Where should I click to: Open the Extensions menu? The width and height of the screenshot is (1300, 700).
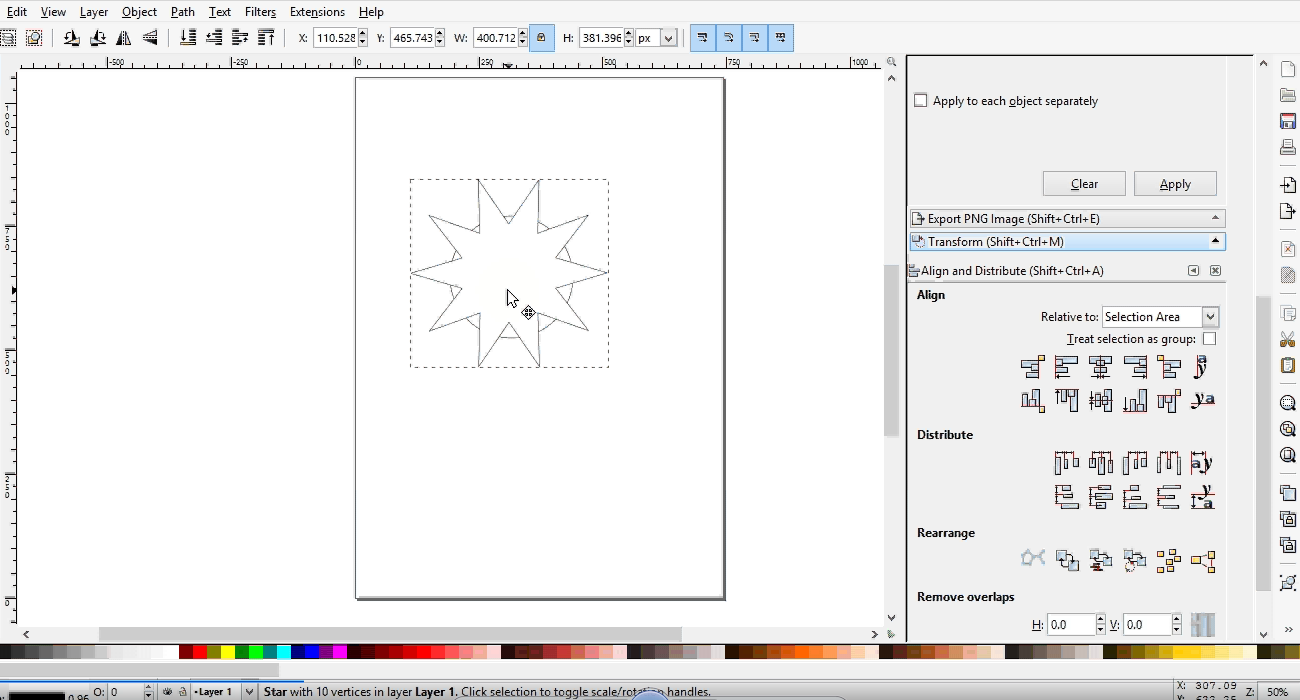(317, 12)
